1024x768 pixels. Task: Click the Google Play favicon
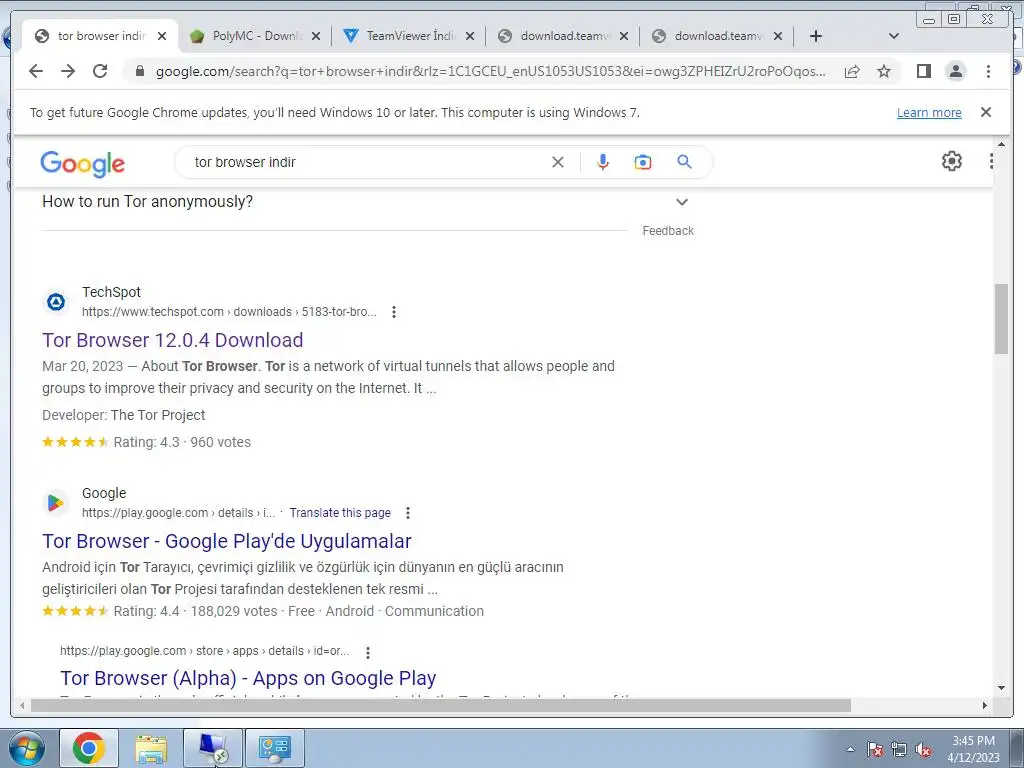pos(56,503)
